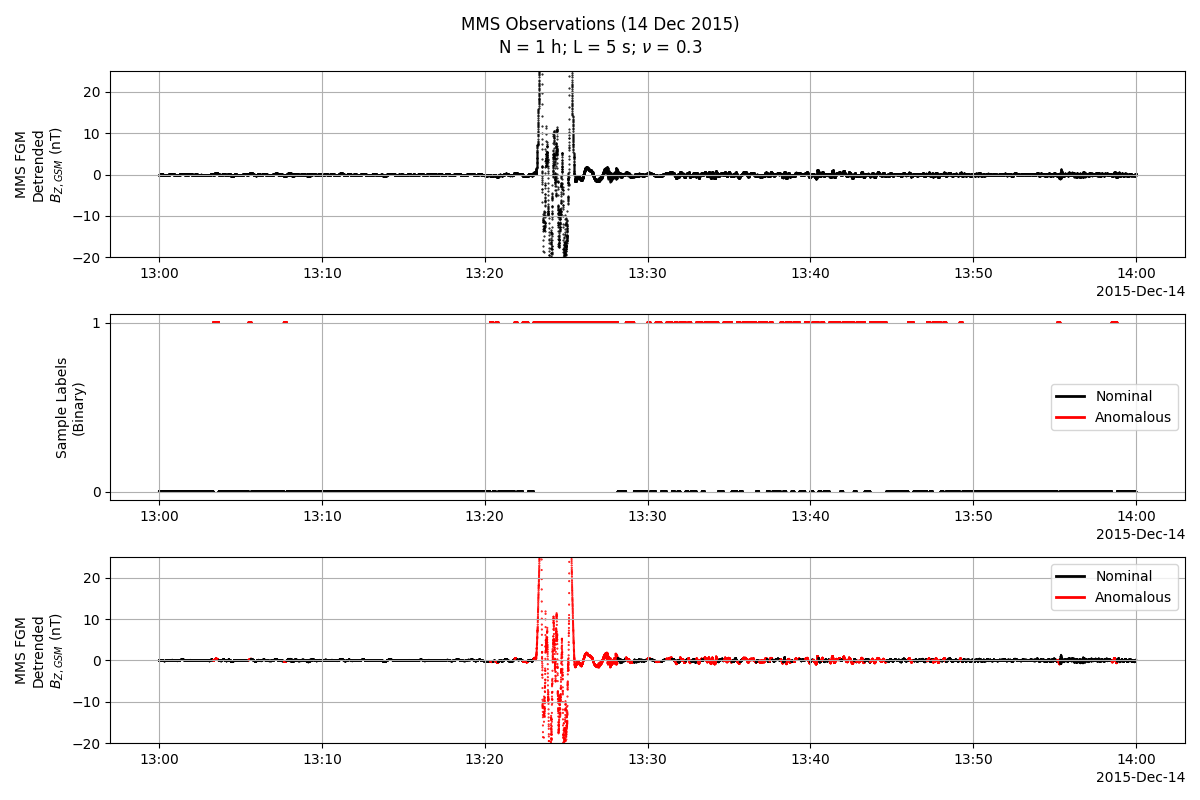This screenshot has width=1200, height=800.
Task: Click the top panel's "MMS FGM Detrended" y-axis label
Action: pyautogui.click(x=39, y=165)
